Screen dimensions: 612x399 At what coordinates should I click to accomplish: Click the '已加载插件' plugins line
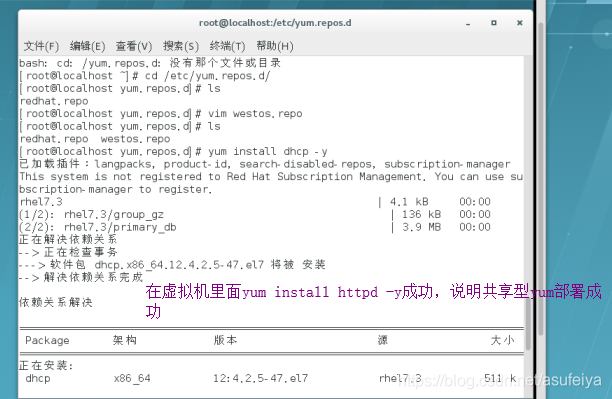[265, 164]
